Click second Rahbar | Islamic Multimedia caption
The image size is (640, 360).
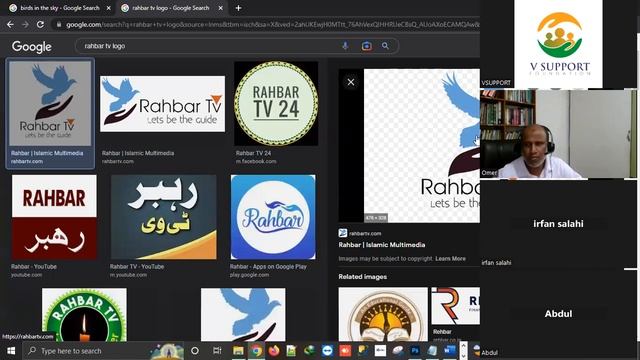pos(138,153)
